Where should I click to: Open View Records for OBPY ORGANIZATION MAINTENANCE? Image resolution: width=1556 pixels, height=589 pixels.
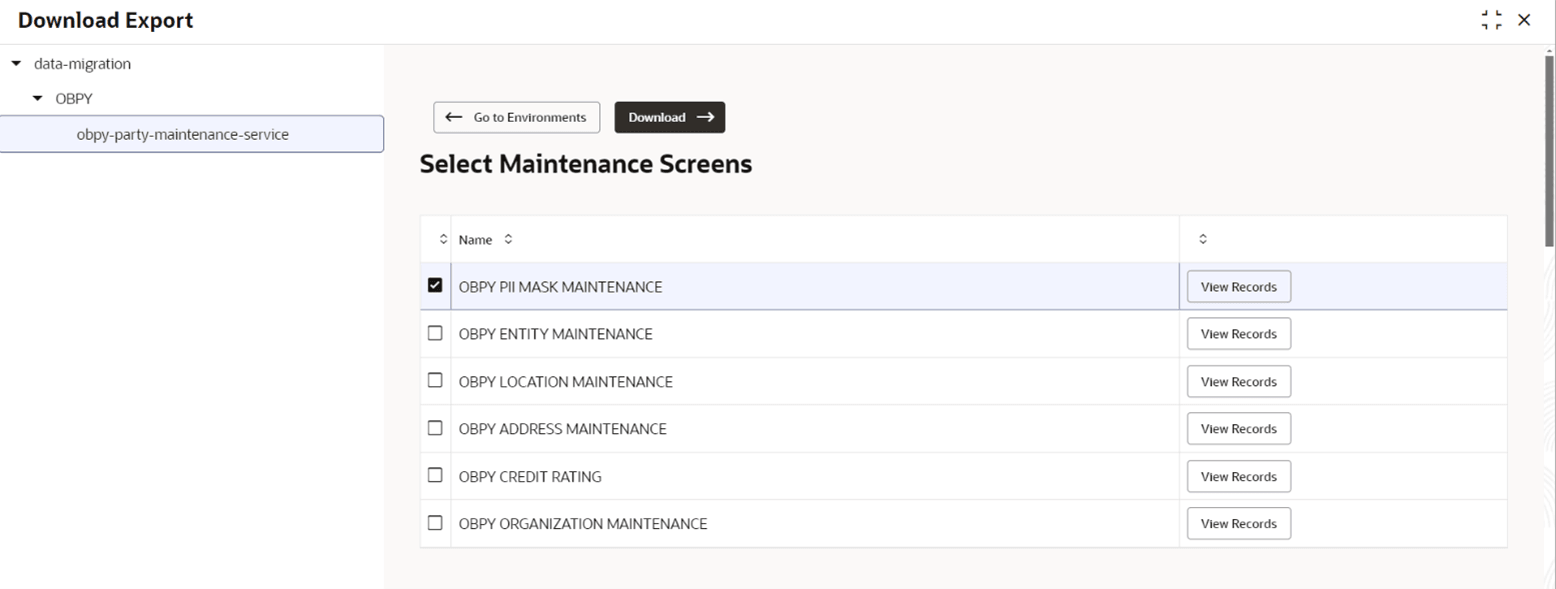click(1239, 523)
